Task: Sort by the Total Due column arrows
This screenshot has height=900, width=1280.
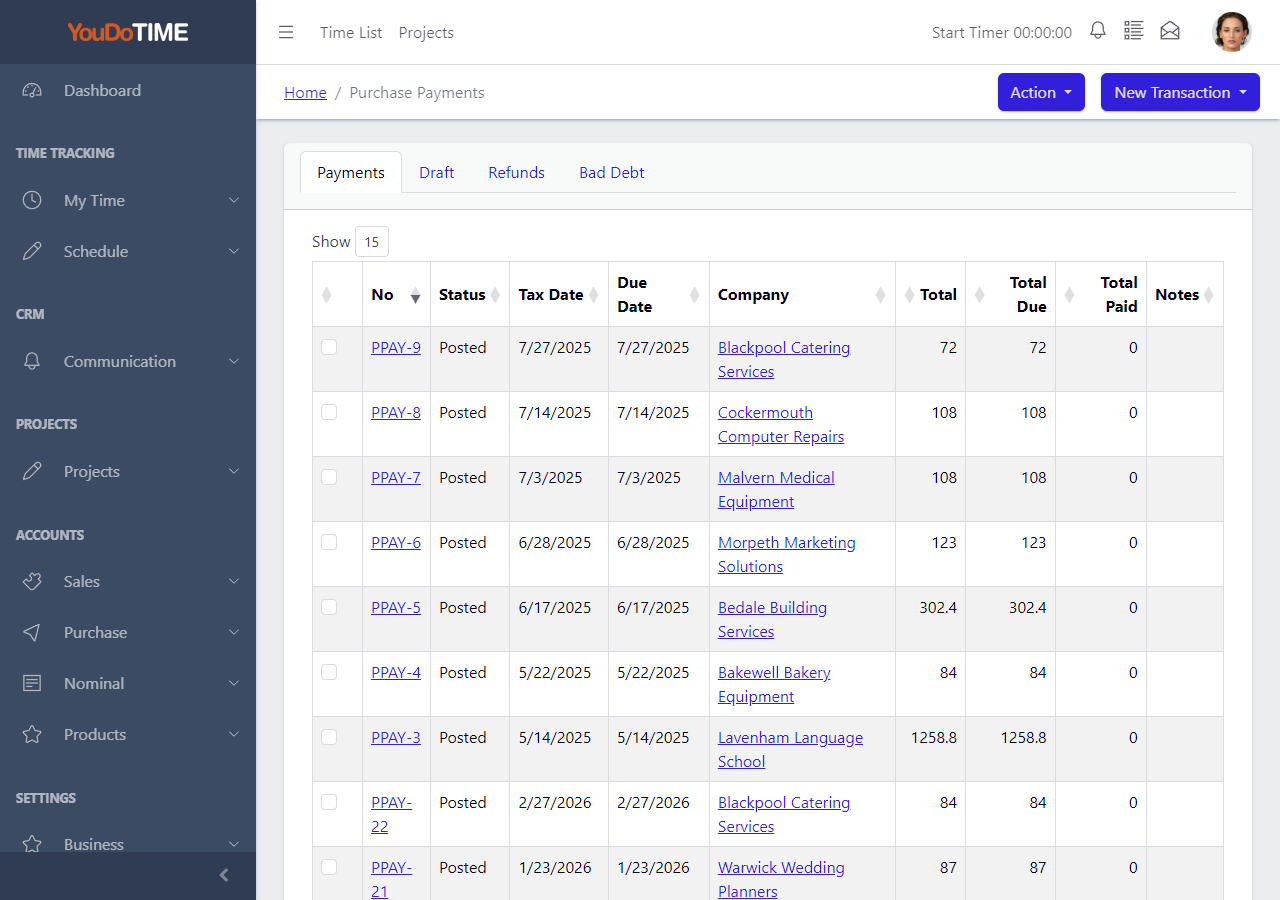Action: 980,295
